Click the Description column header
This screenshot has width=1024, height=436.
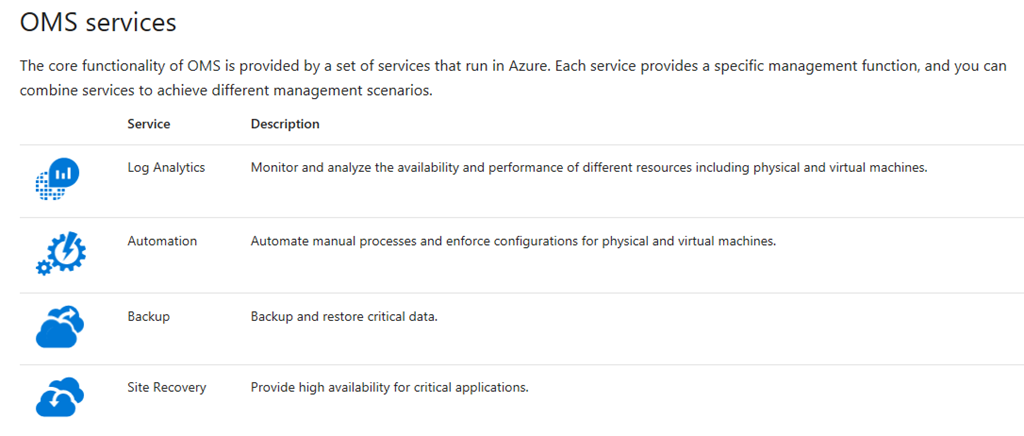[285, 124]
